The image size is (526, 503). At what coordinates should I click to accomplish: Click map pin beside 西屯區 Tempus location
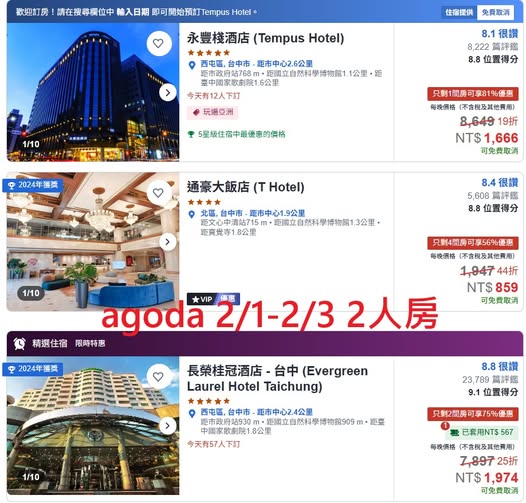click(192, 65)
